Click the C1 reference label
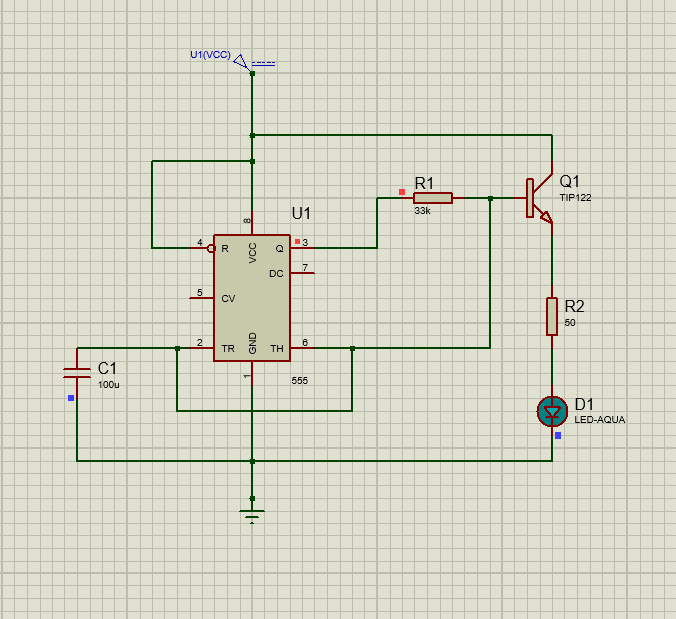Viewport: 676px width, 619px height. (107, 369)
